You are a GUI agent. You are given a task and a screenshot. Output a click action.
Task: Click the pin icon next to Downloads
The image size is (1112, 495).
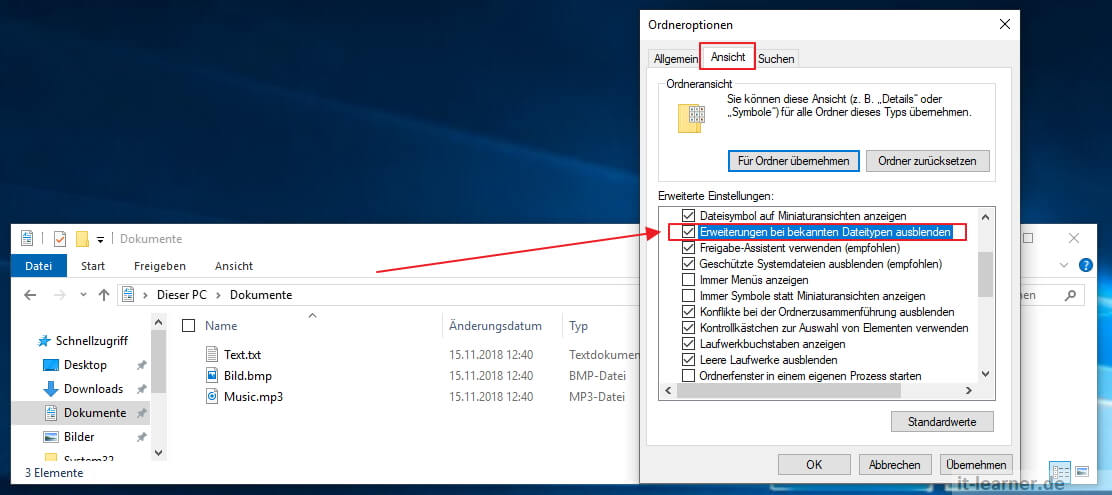point(141,389)
